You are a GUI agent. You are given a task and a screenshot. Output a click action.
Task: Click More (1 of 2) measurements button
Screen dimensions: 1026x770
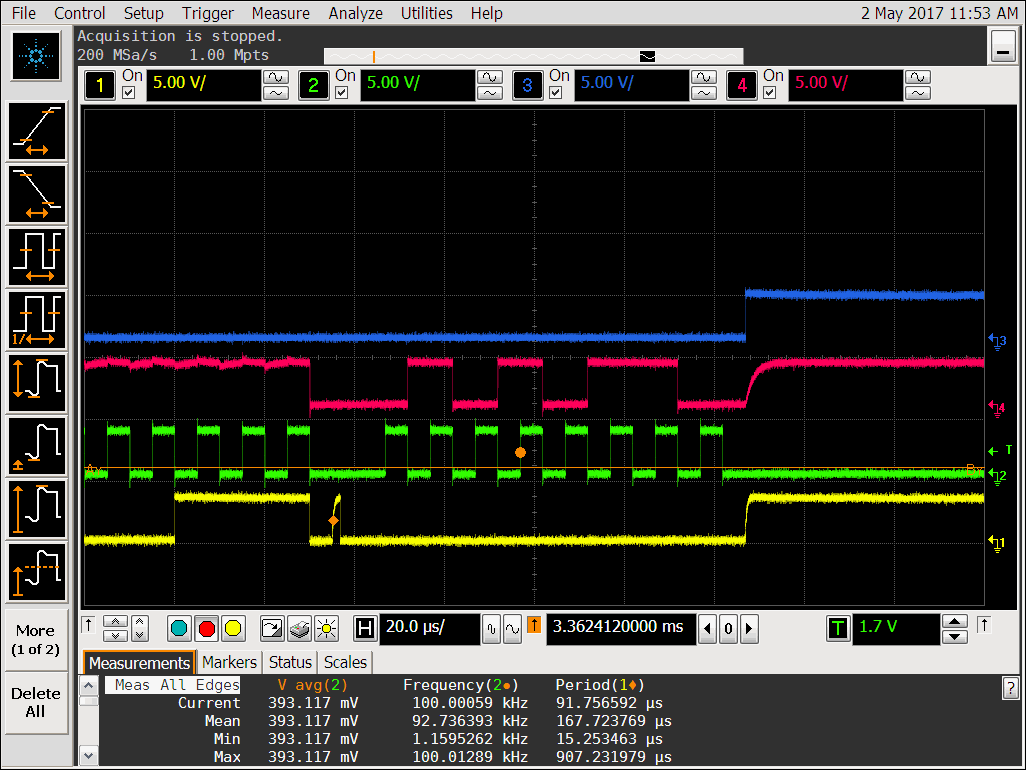(36, 640)
